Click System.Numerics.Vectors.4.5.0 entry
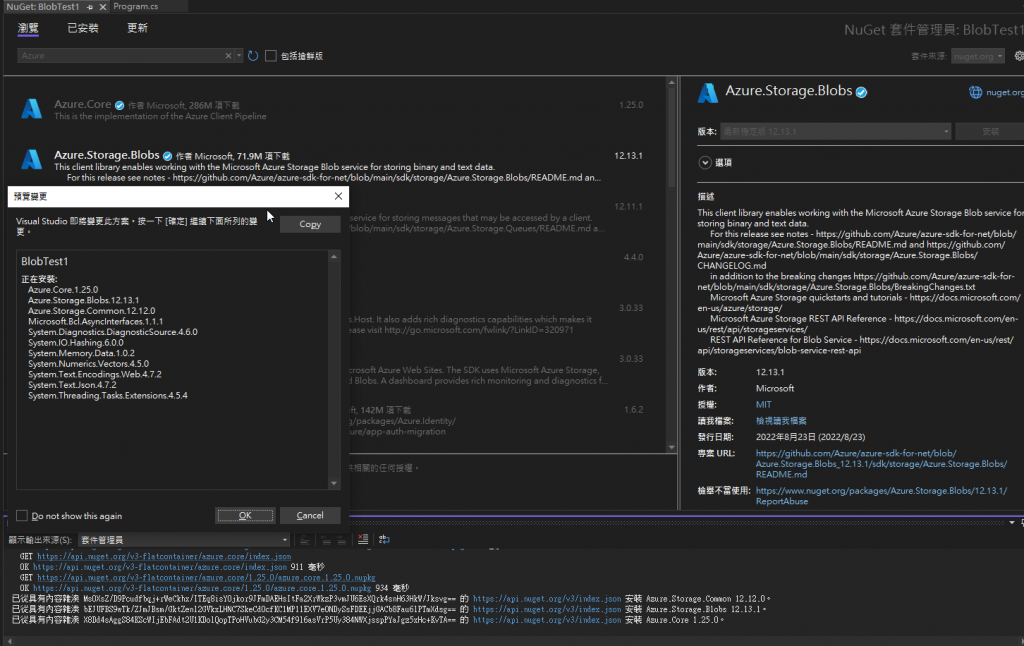Image resolution: width=1024 pixels, height=646 pixels. tap(88, 364)
